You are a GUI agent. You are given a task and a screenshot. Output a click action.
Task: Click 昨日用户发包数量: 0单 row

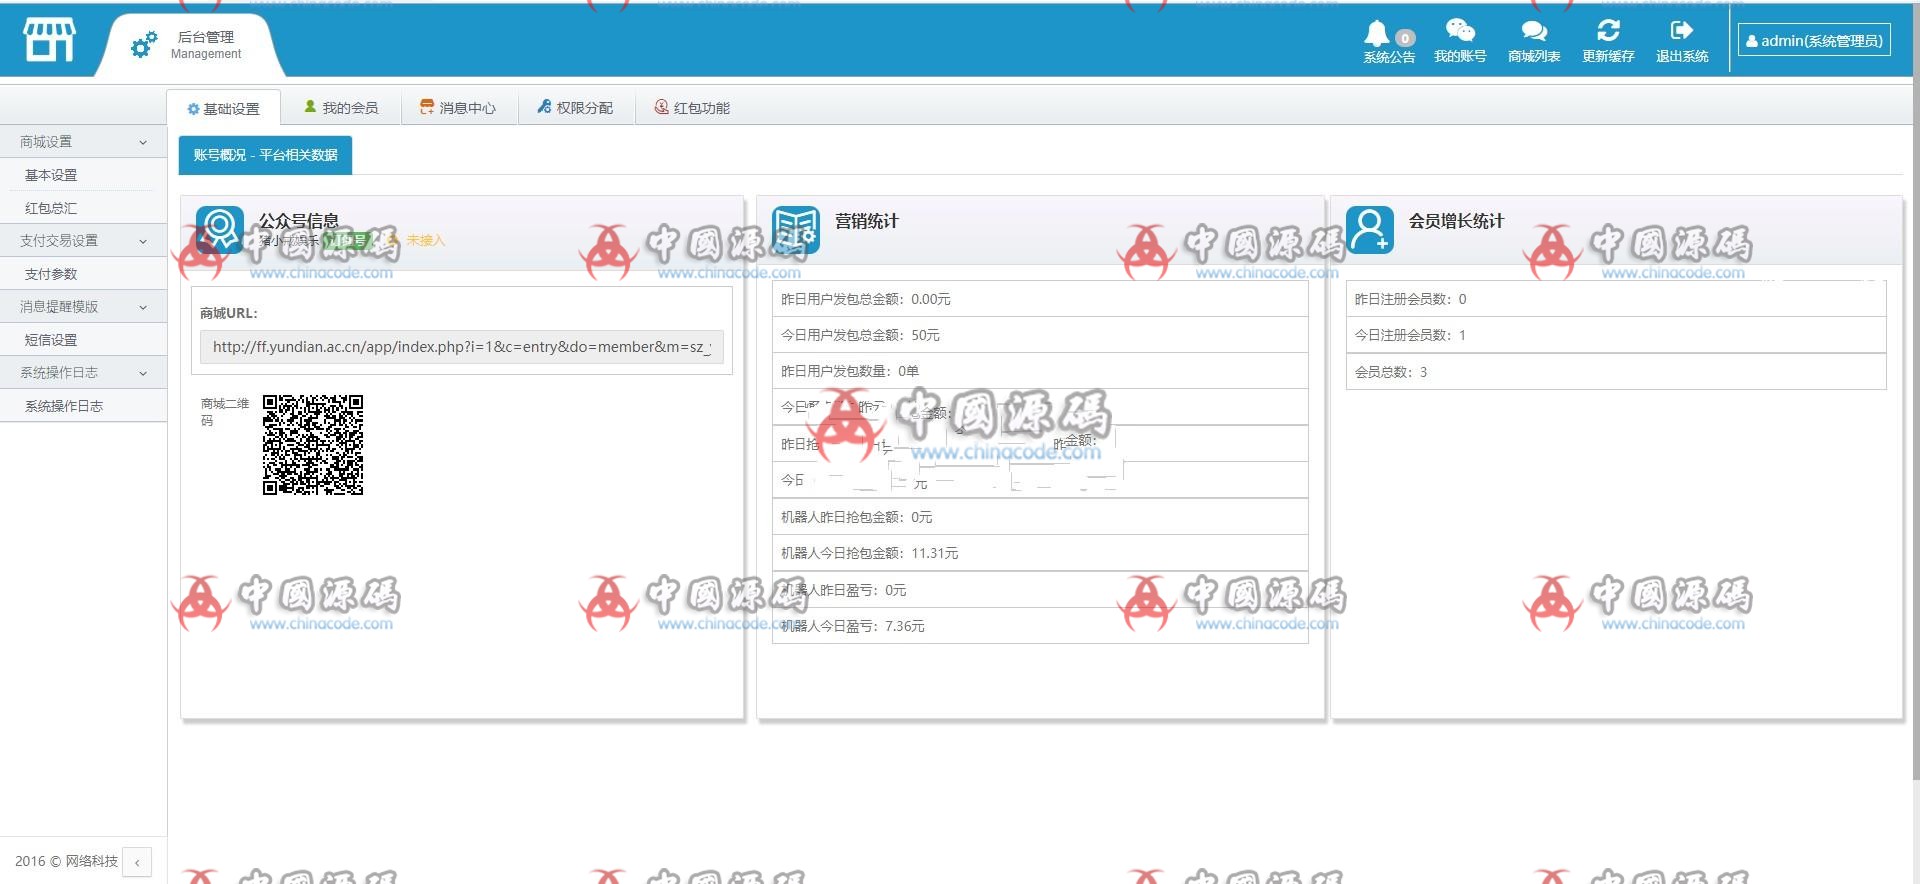[x=1040, y=371]
